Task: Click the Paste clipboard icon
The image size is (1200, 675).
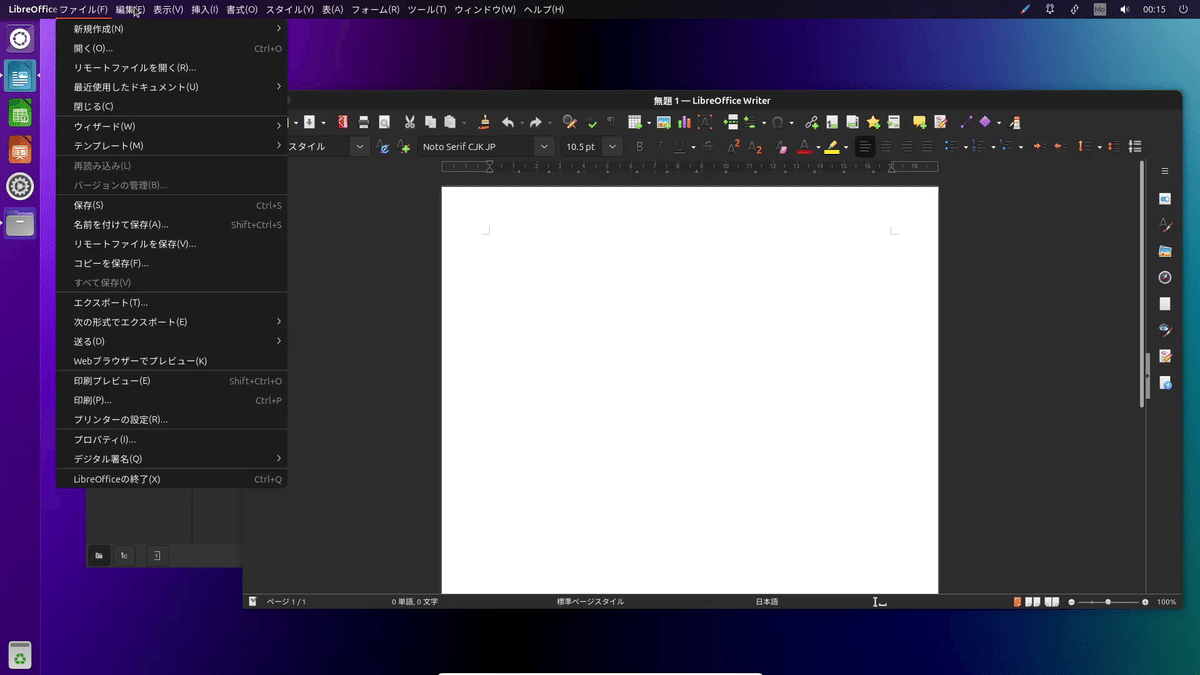Action: tap(450, 122)
